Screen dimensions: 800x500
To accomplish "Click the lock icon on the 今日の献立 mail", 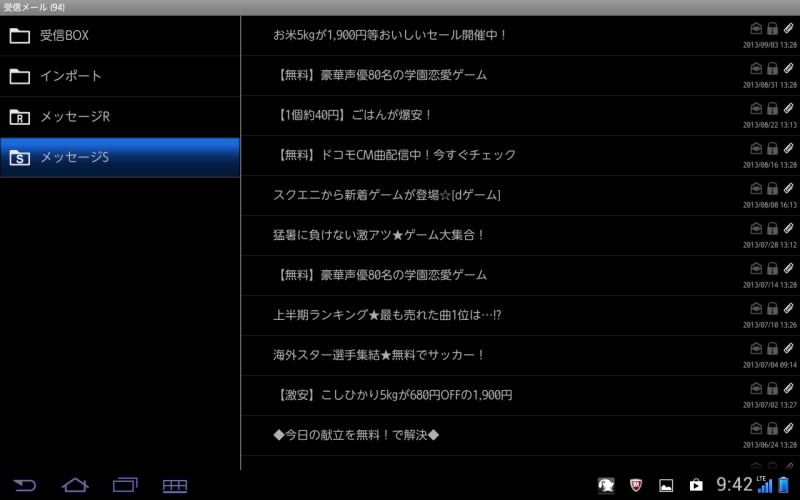I will pos(772,428).
